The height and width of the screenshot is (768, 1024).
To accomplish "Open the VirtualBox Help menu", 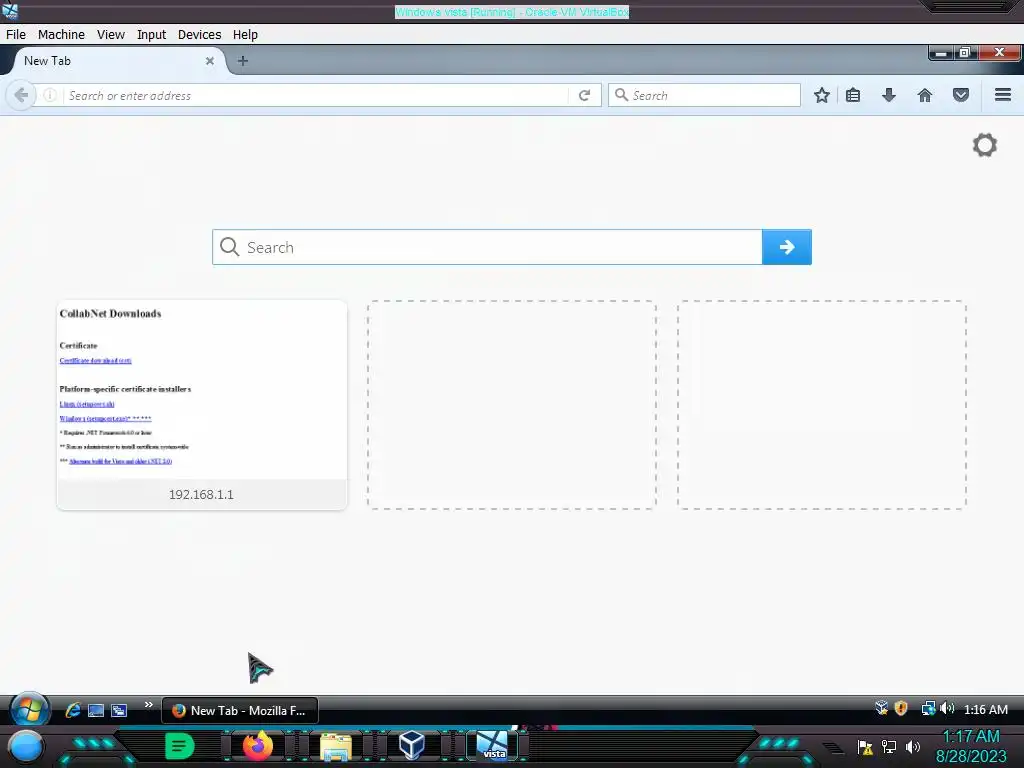I will click(246, 35).
